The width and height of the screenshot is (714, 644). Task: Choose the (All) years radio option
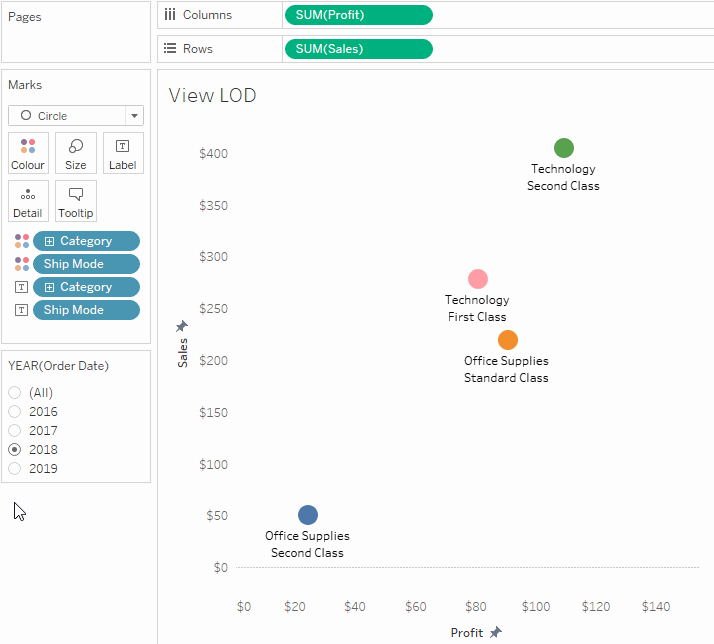click(x=14, y=392)
